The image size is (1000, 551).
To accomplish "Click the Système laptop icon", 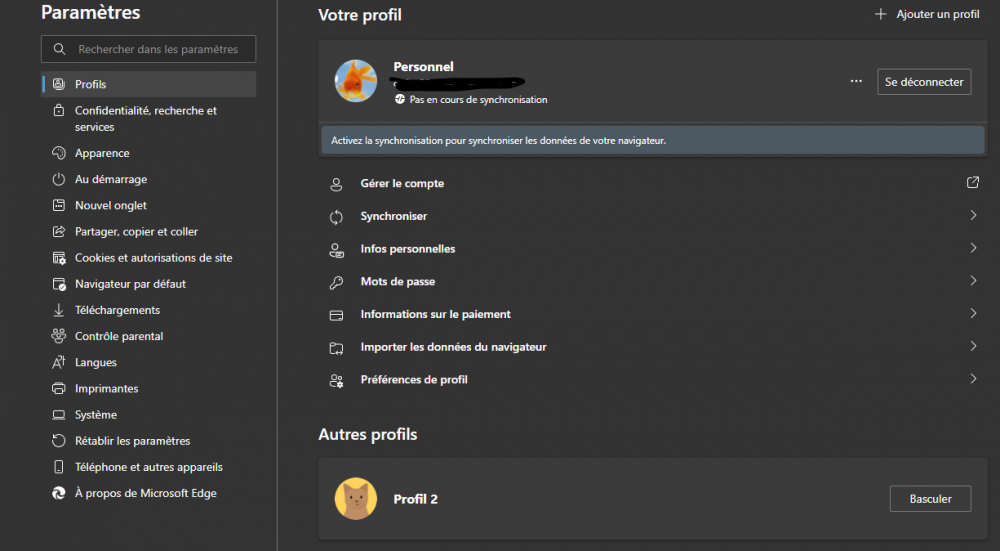I will tap(59, 415).
